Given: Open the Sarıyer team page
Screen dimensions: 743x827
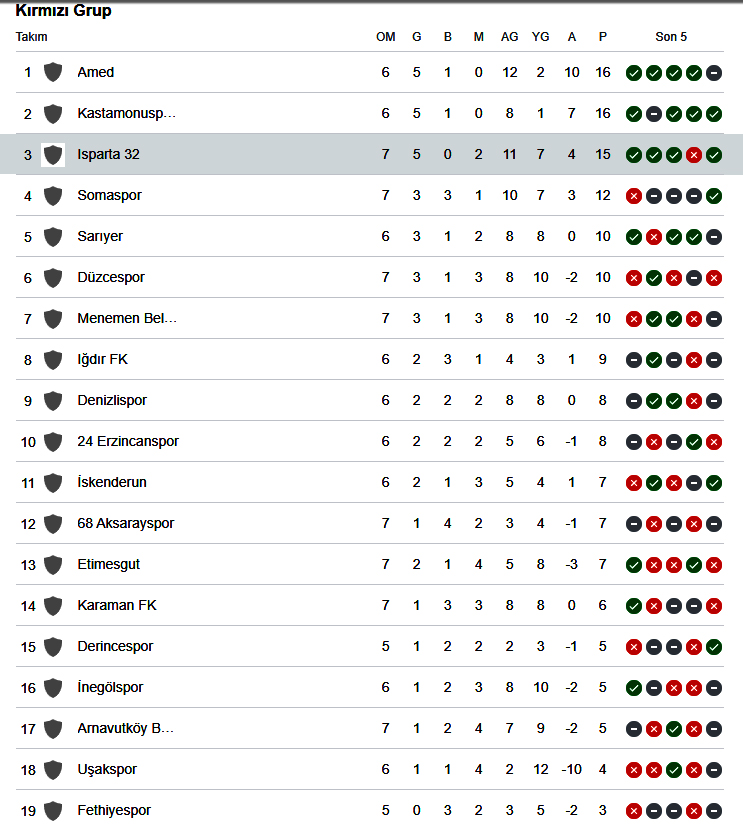Looking at the screenshot, I should click(x=100, y=236).
